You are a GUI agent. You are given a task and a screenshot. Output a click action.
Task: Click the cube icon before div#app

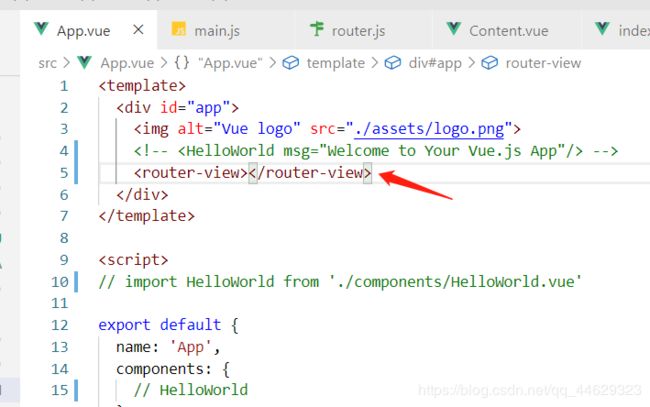393,63
